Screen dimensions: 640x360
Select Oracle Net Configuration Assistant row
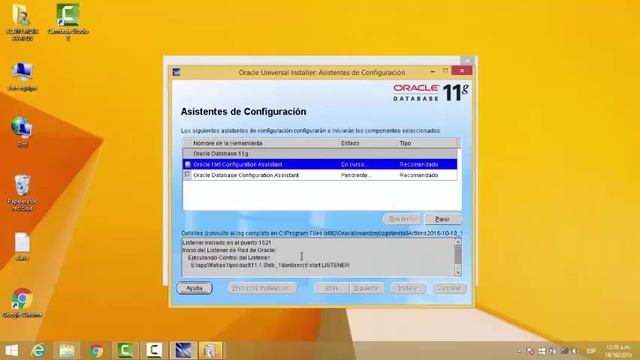click(320, 164)
